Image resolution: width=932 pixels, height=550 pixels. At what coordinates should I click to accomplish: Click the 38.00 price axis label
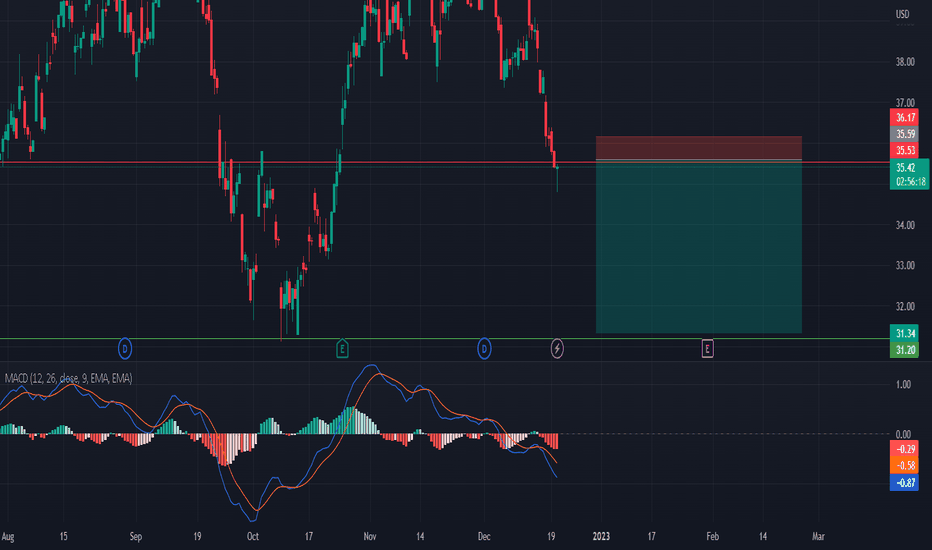click(x=905, y=62)
